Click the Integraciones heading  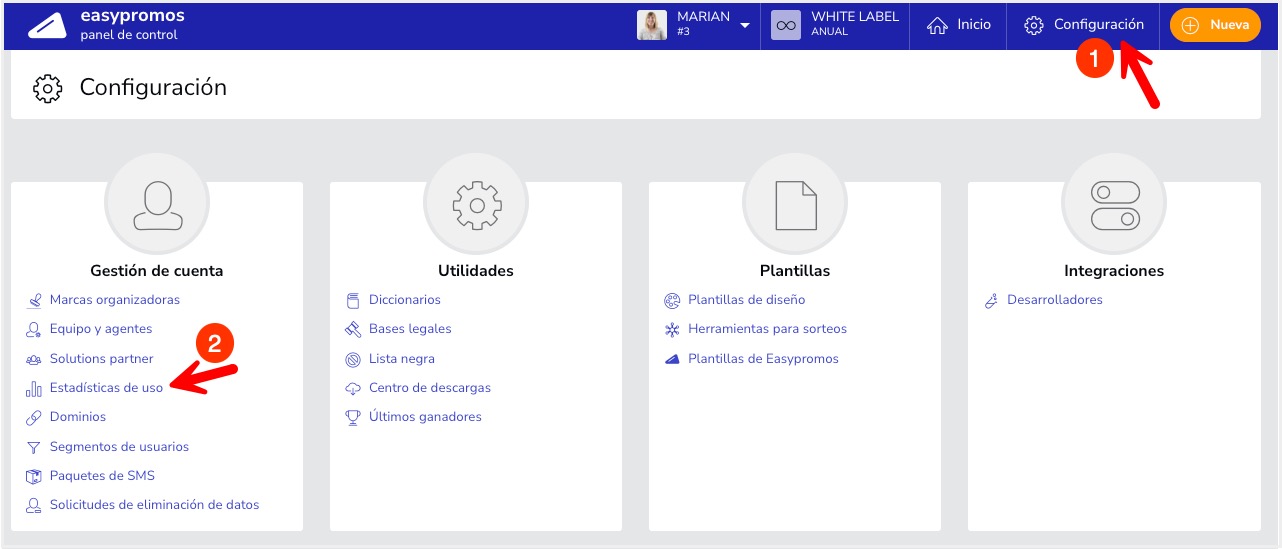(x=1114, y=271)
